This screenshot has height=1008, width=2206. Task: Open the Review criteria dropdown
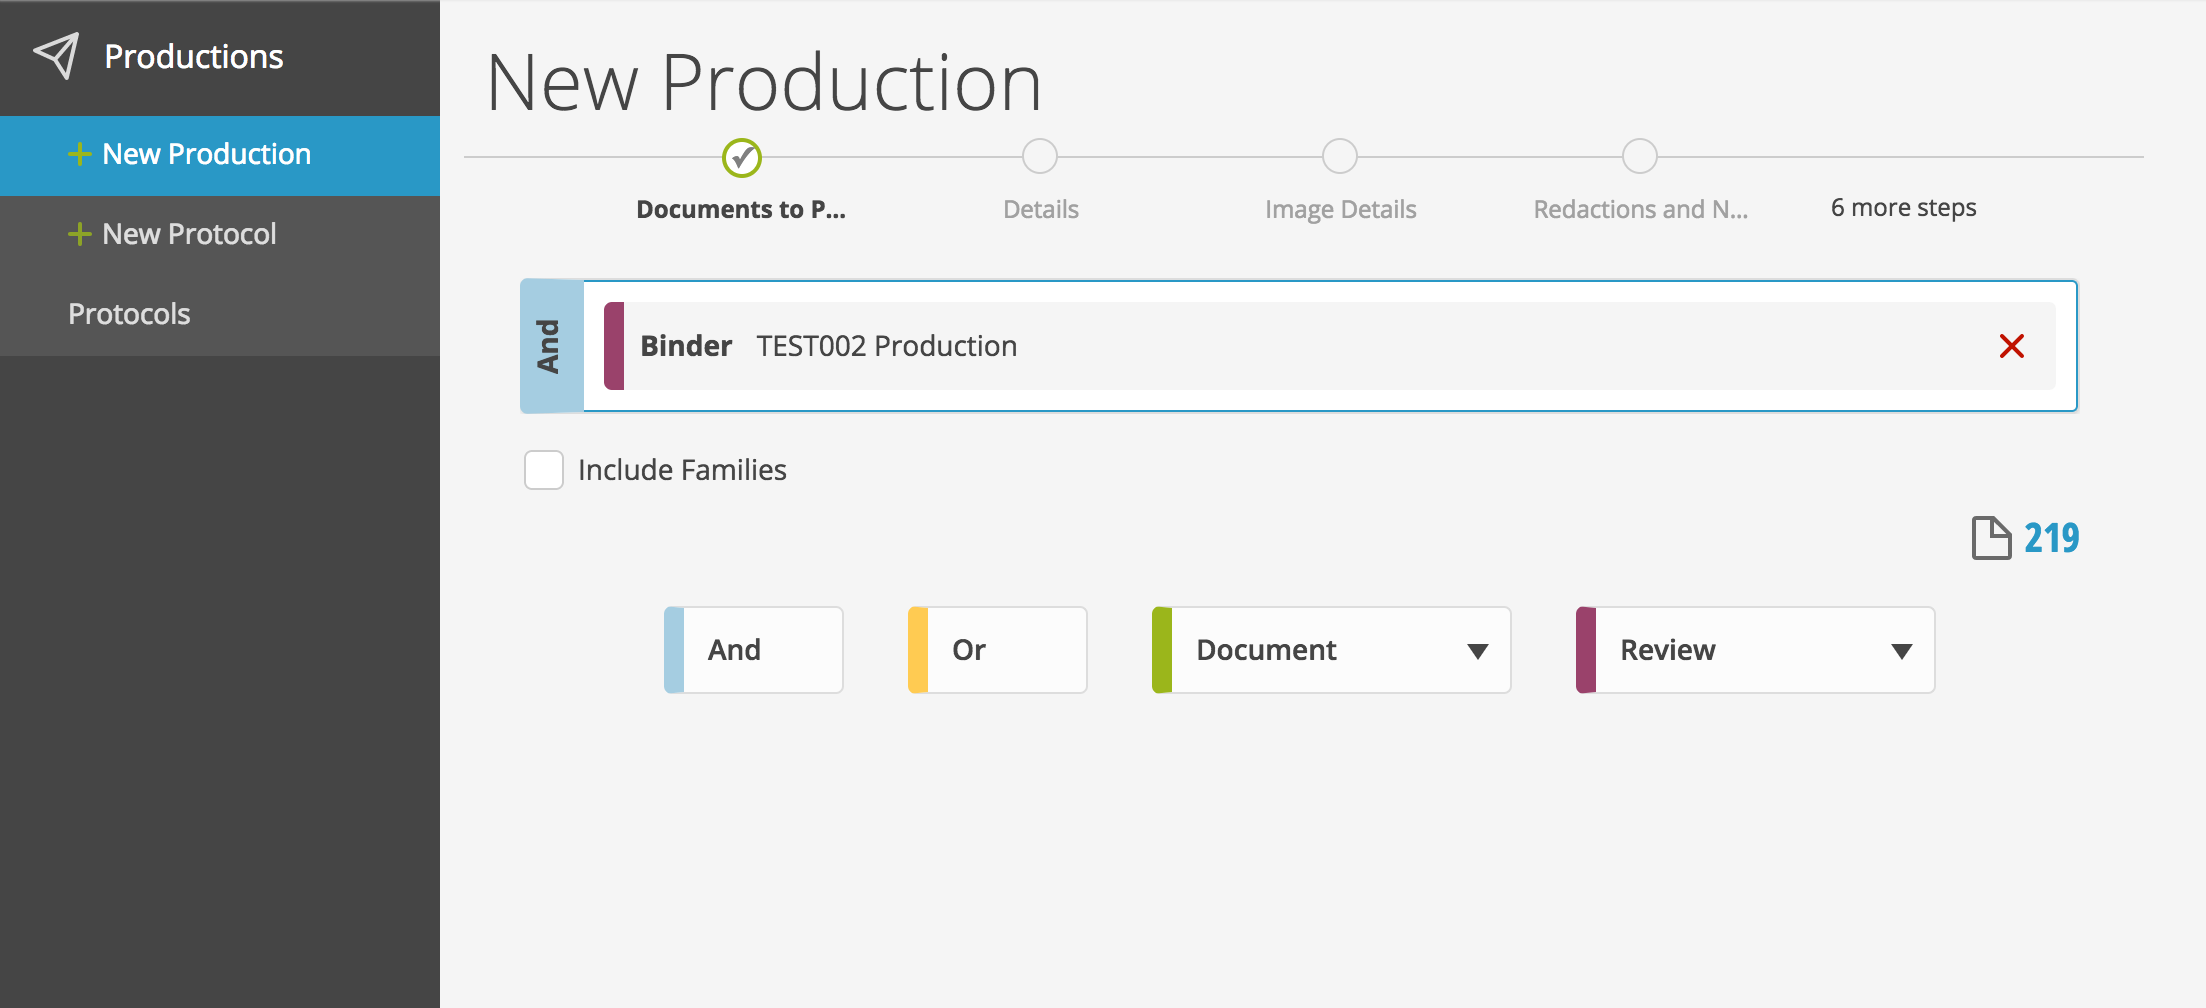(x=1755, y=650)
